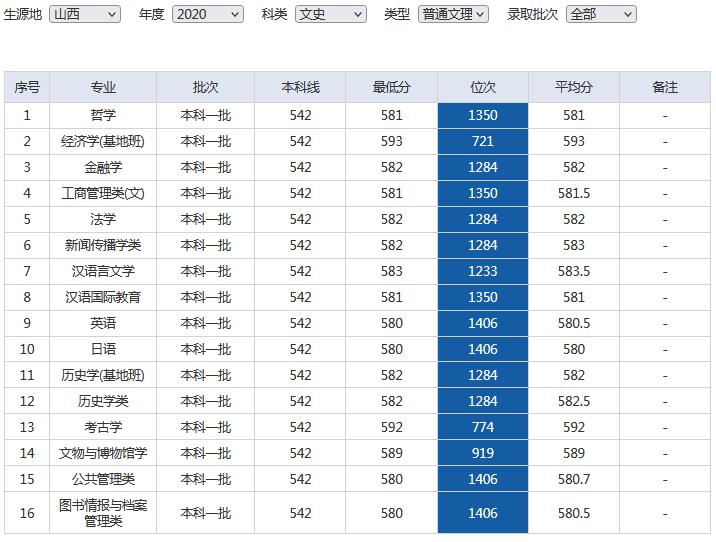Open the 年度 dropdown showing 2020

click(x=208, y=15)
